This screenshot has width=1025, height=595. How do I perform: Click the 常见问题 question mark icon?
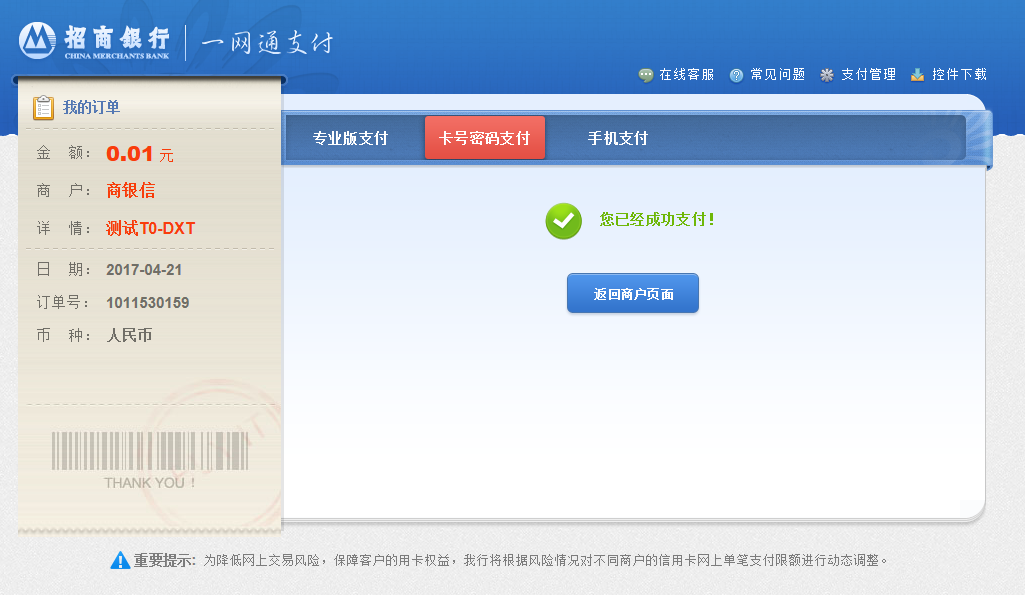point(737,75)
